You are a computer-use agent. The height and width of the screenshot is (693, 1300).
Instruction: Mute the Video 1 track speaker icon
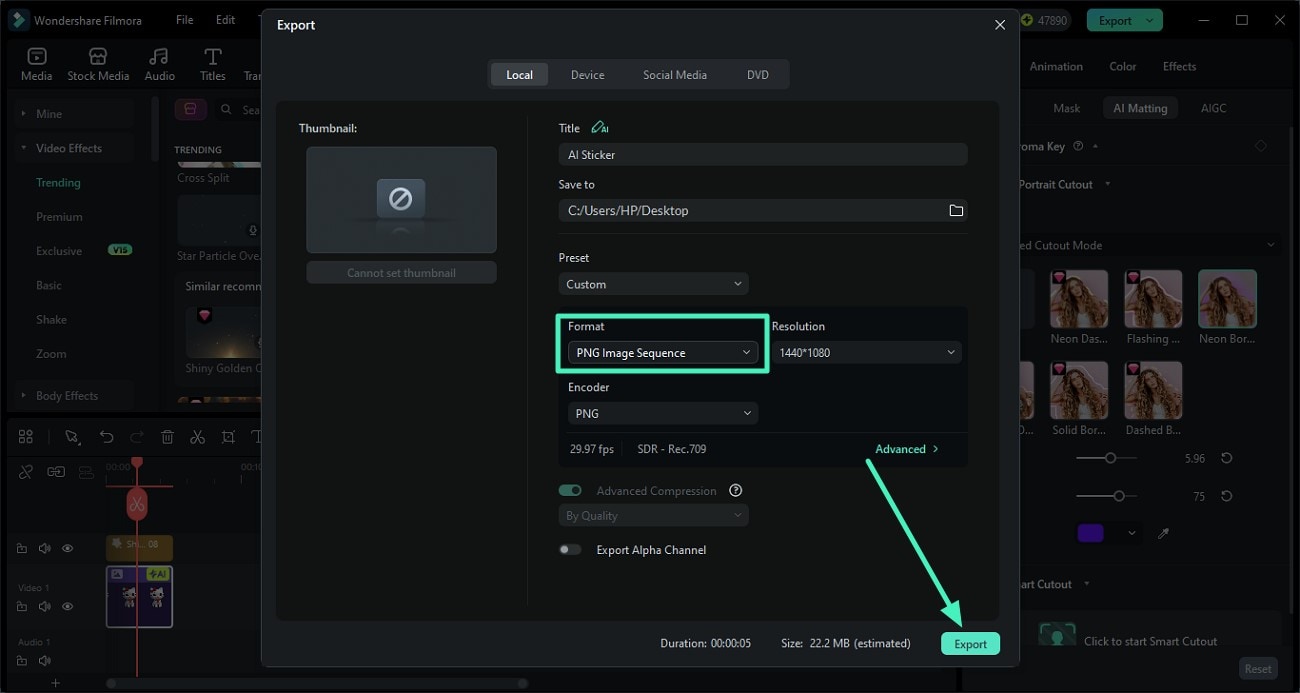[45, 607]
